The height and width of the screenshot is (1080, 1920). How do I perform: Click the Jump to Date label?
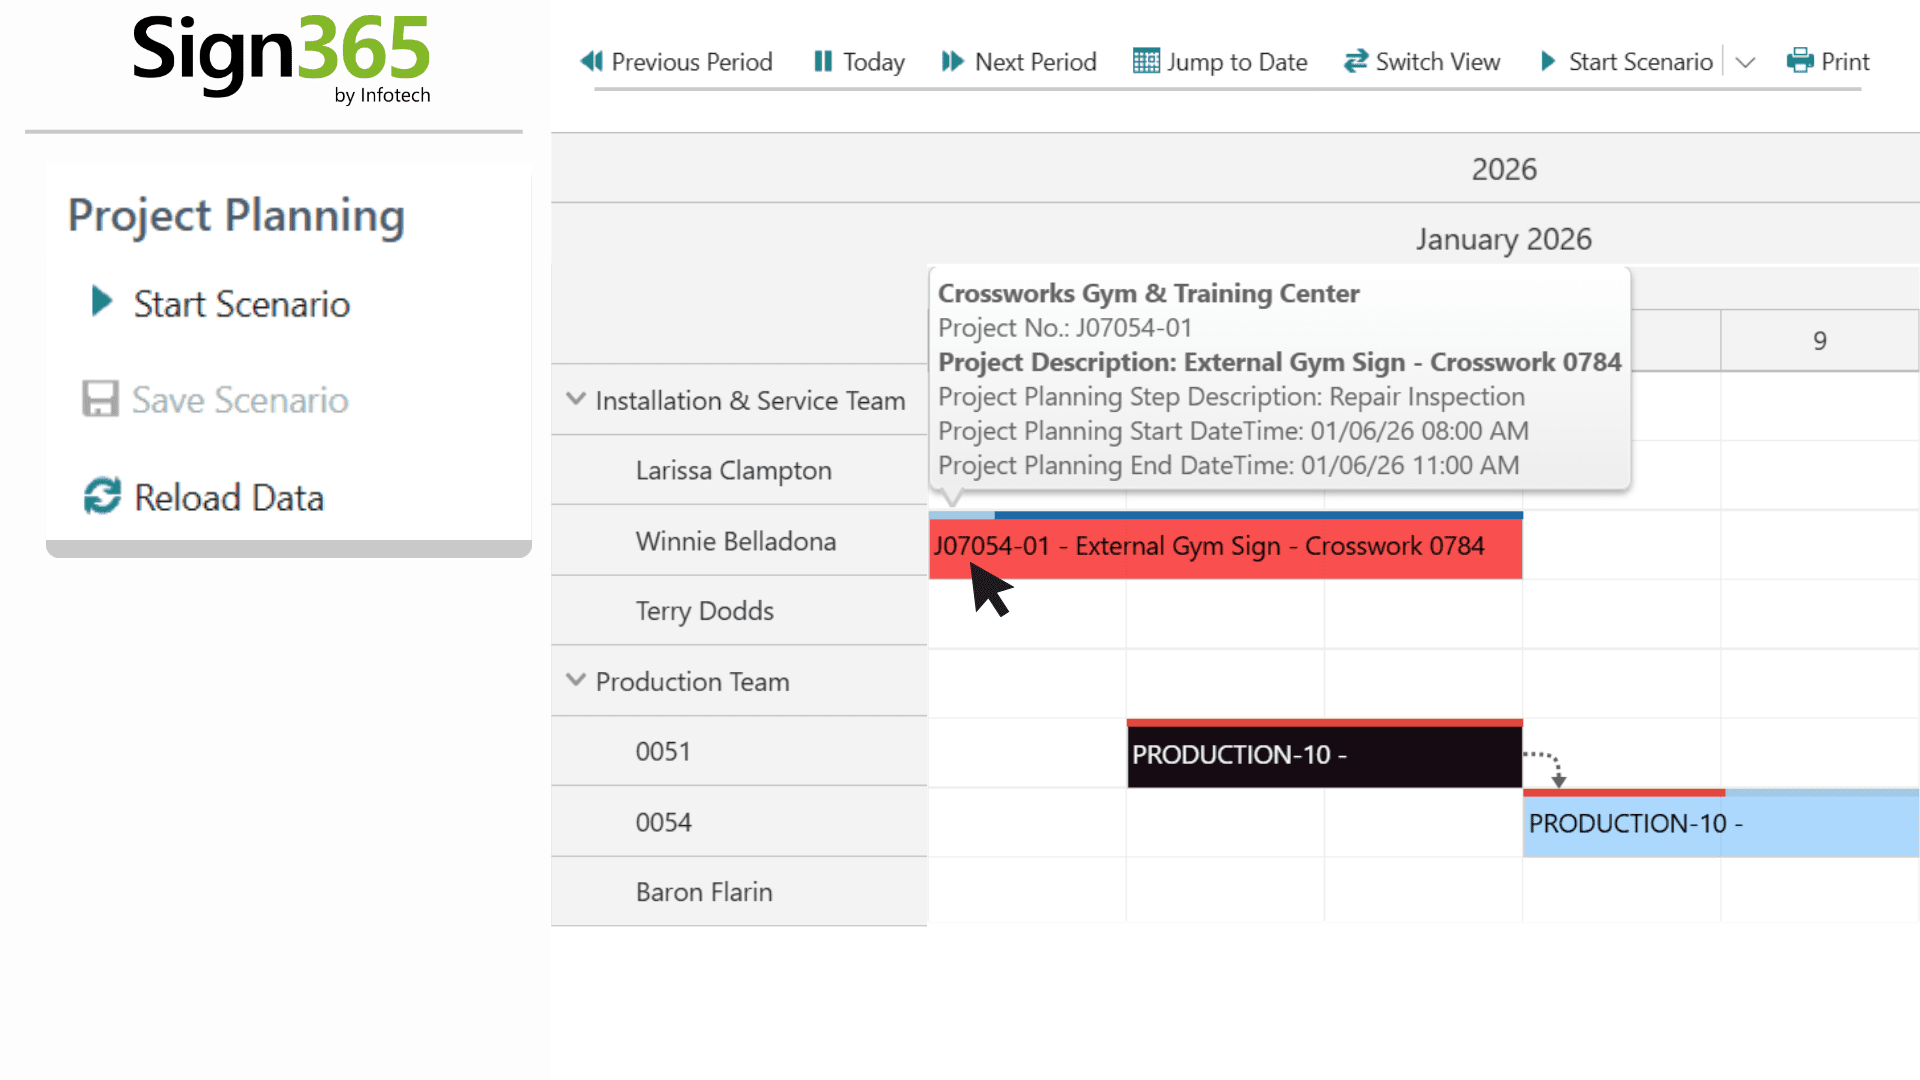(x=1237, y=62)
